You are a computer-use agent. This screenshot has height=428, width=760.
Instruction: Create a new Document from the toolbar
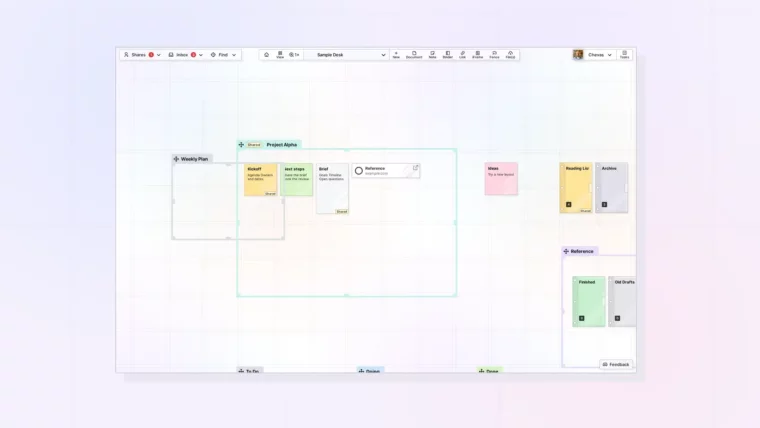[414, 55]
